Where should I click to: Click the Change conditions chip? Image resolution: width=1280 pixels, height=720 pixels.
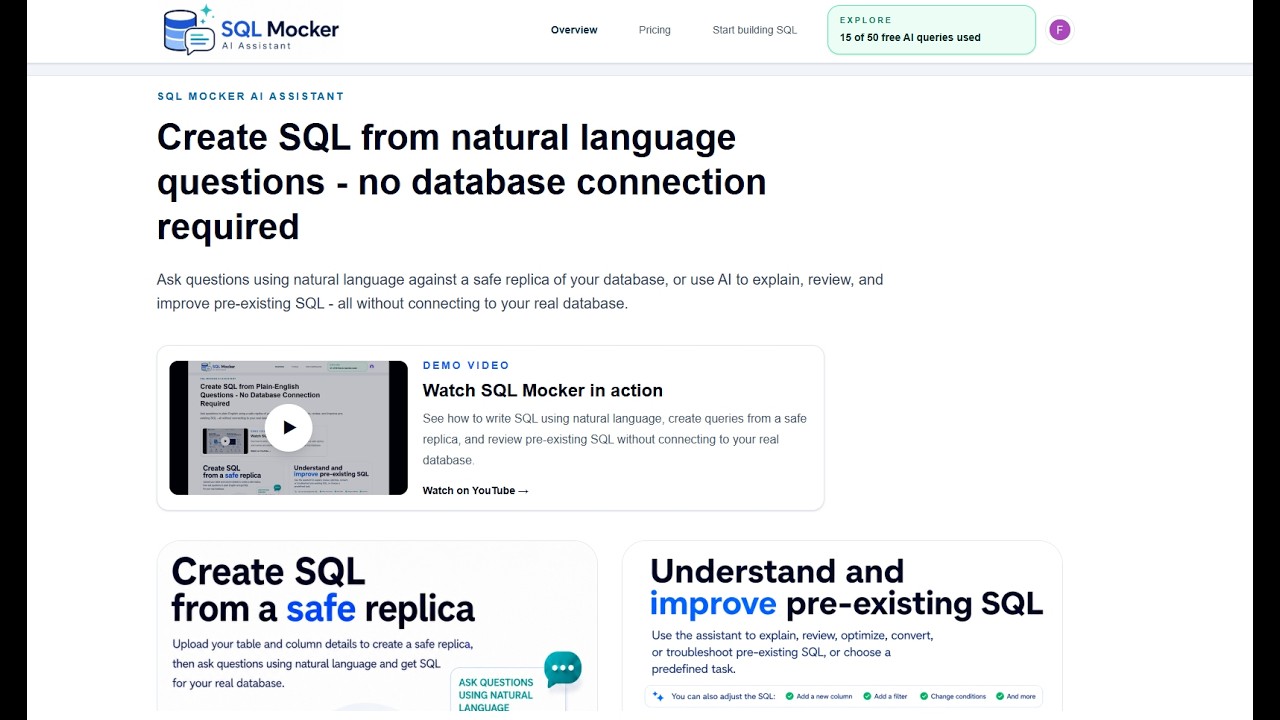(x=952, y=696)
